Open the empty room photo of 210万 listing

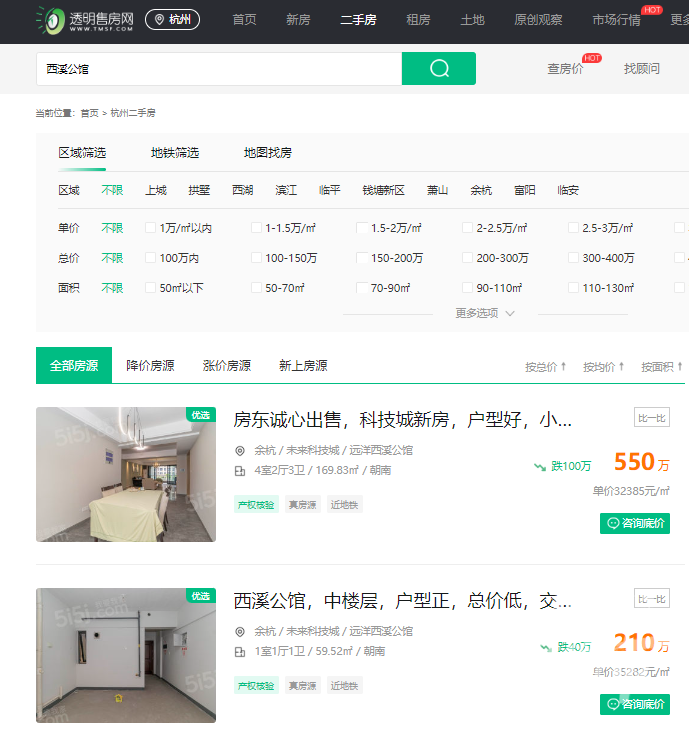126,655
